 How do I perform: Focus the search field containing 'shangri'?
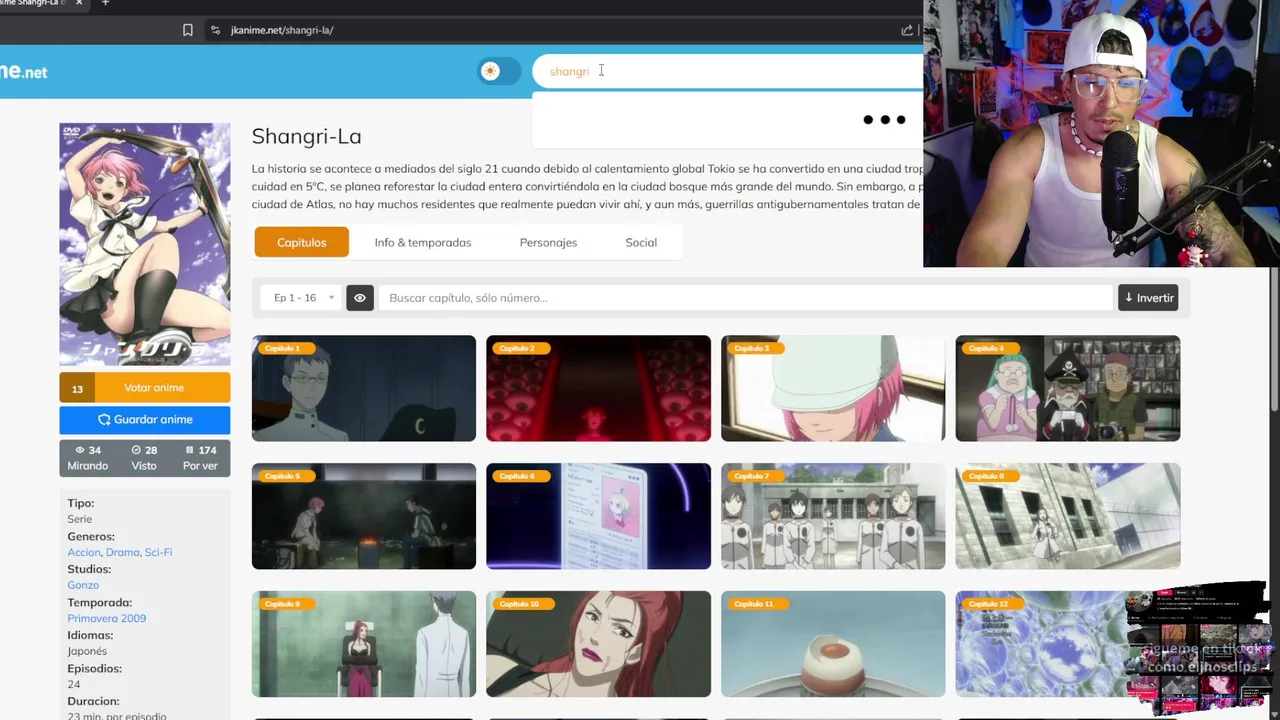click(x=728, y=71)
